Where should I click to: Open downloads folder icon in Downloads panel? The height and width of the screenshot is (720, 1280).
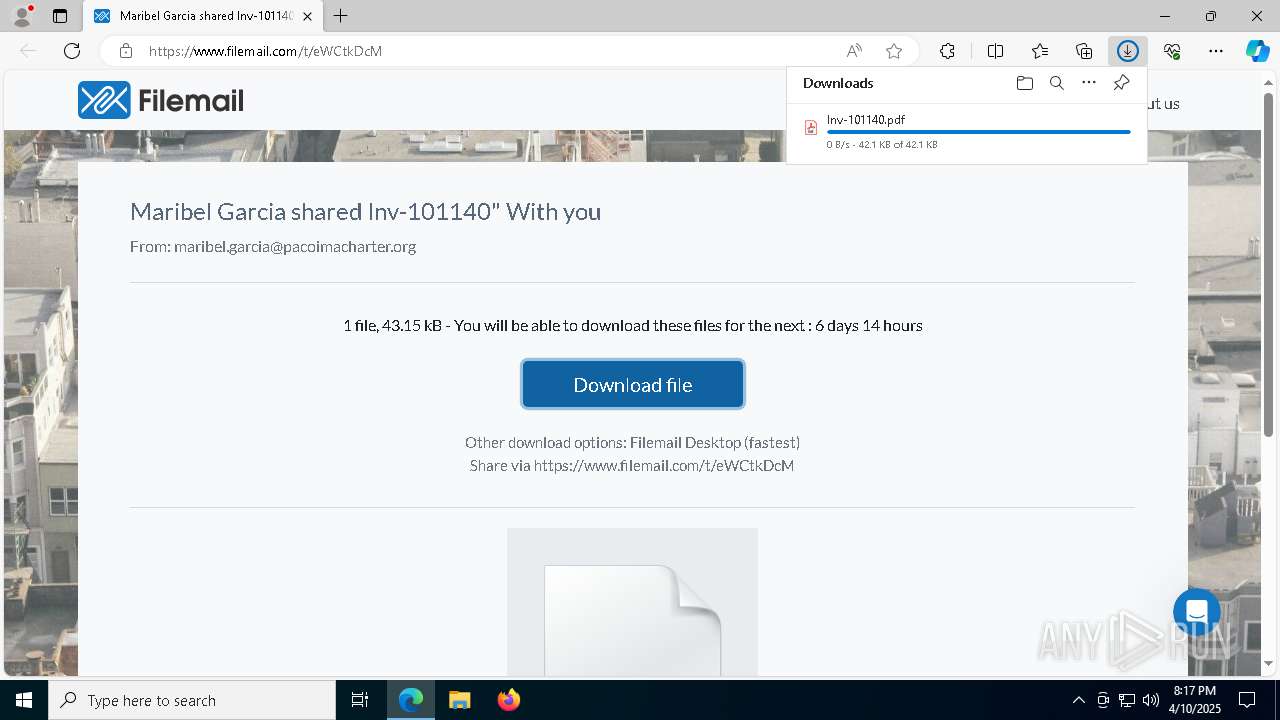[1024, 83]
